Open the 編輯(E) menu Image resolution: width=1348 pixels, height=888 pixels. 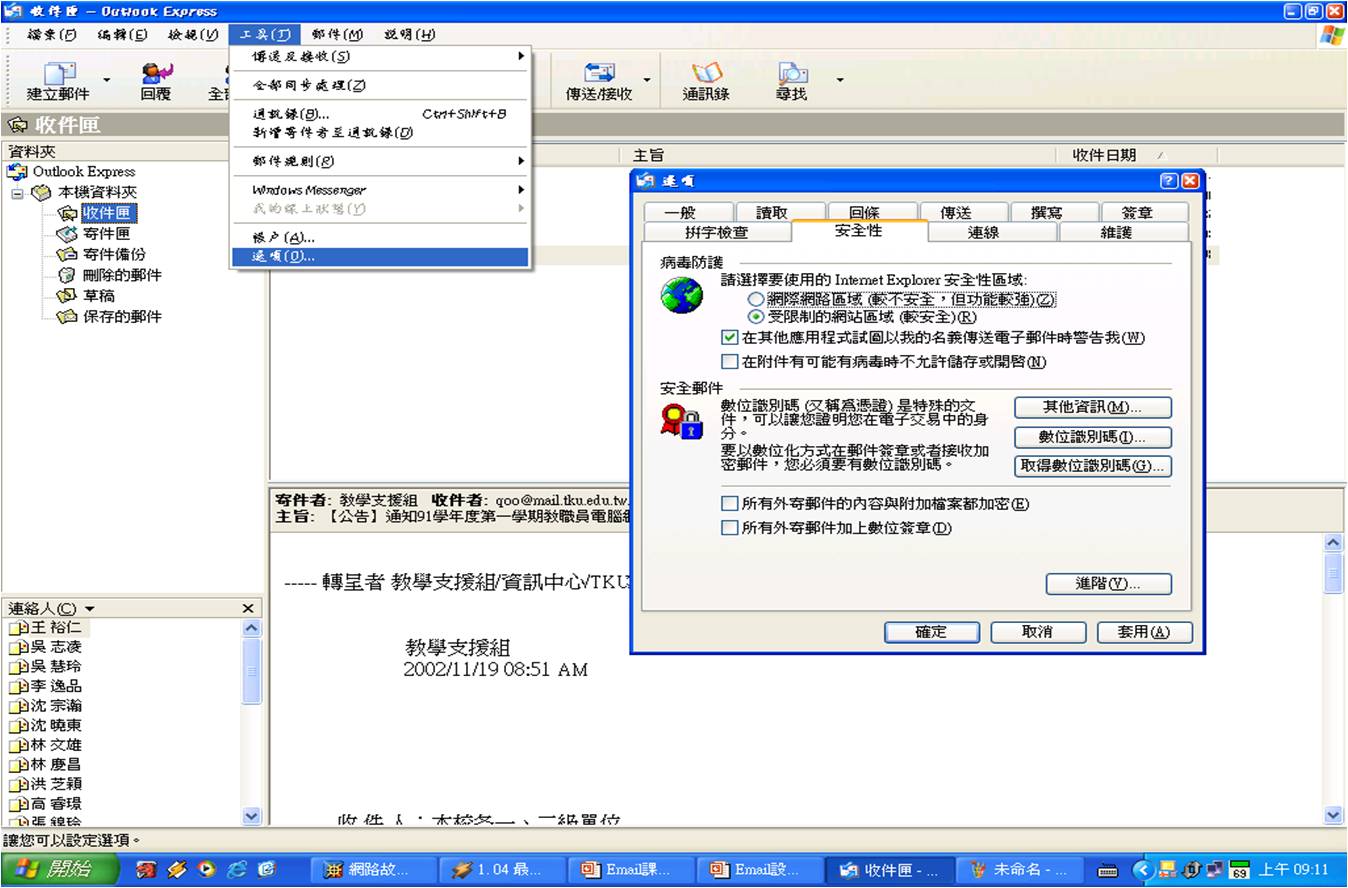122,34
